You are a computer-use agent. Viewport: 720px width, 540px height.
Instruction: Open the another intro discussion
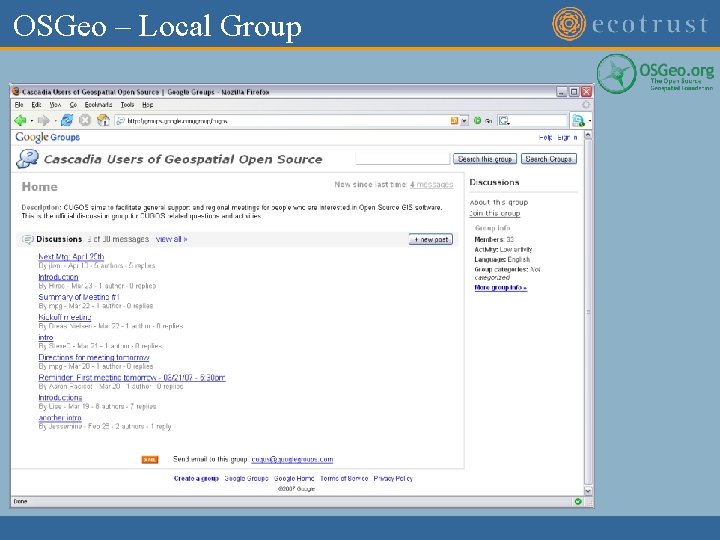pos(60,418)
